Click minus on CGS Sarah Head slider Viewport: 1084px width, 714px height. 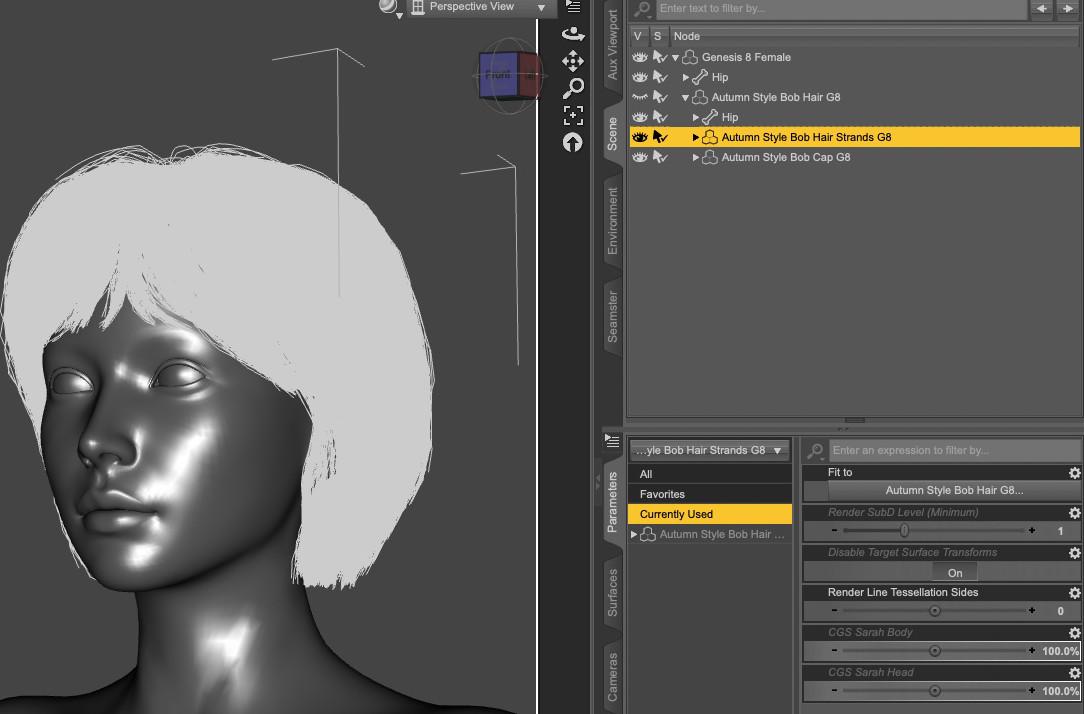click(x=834, y=690)
